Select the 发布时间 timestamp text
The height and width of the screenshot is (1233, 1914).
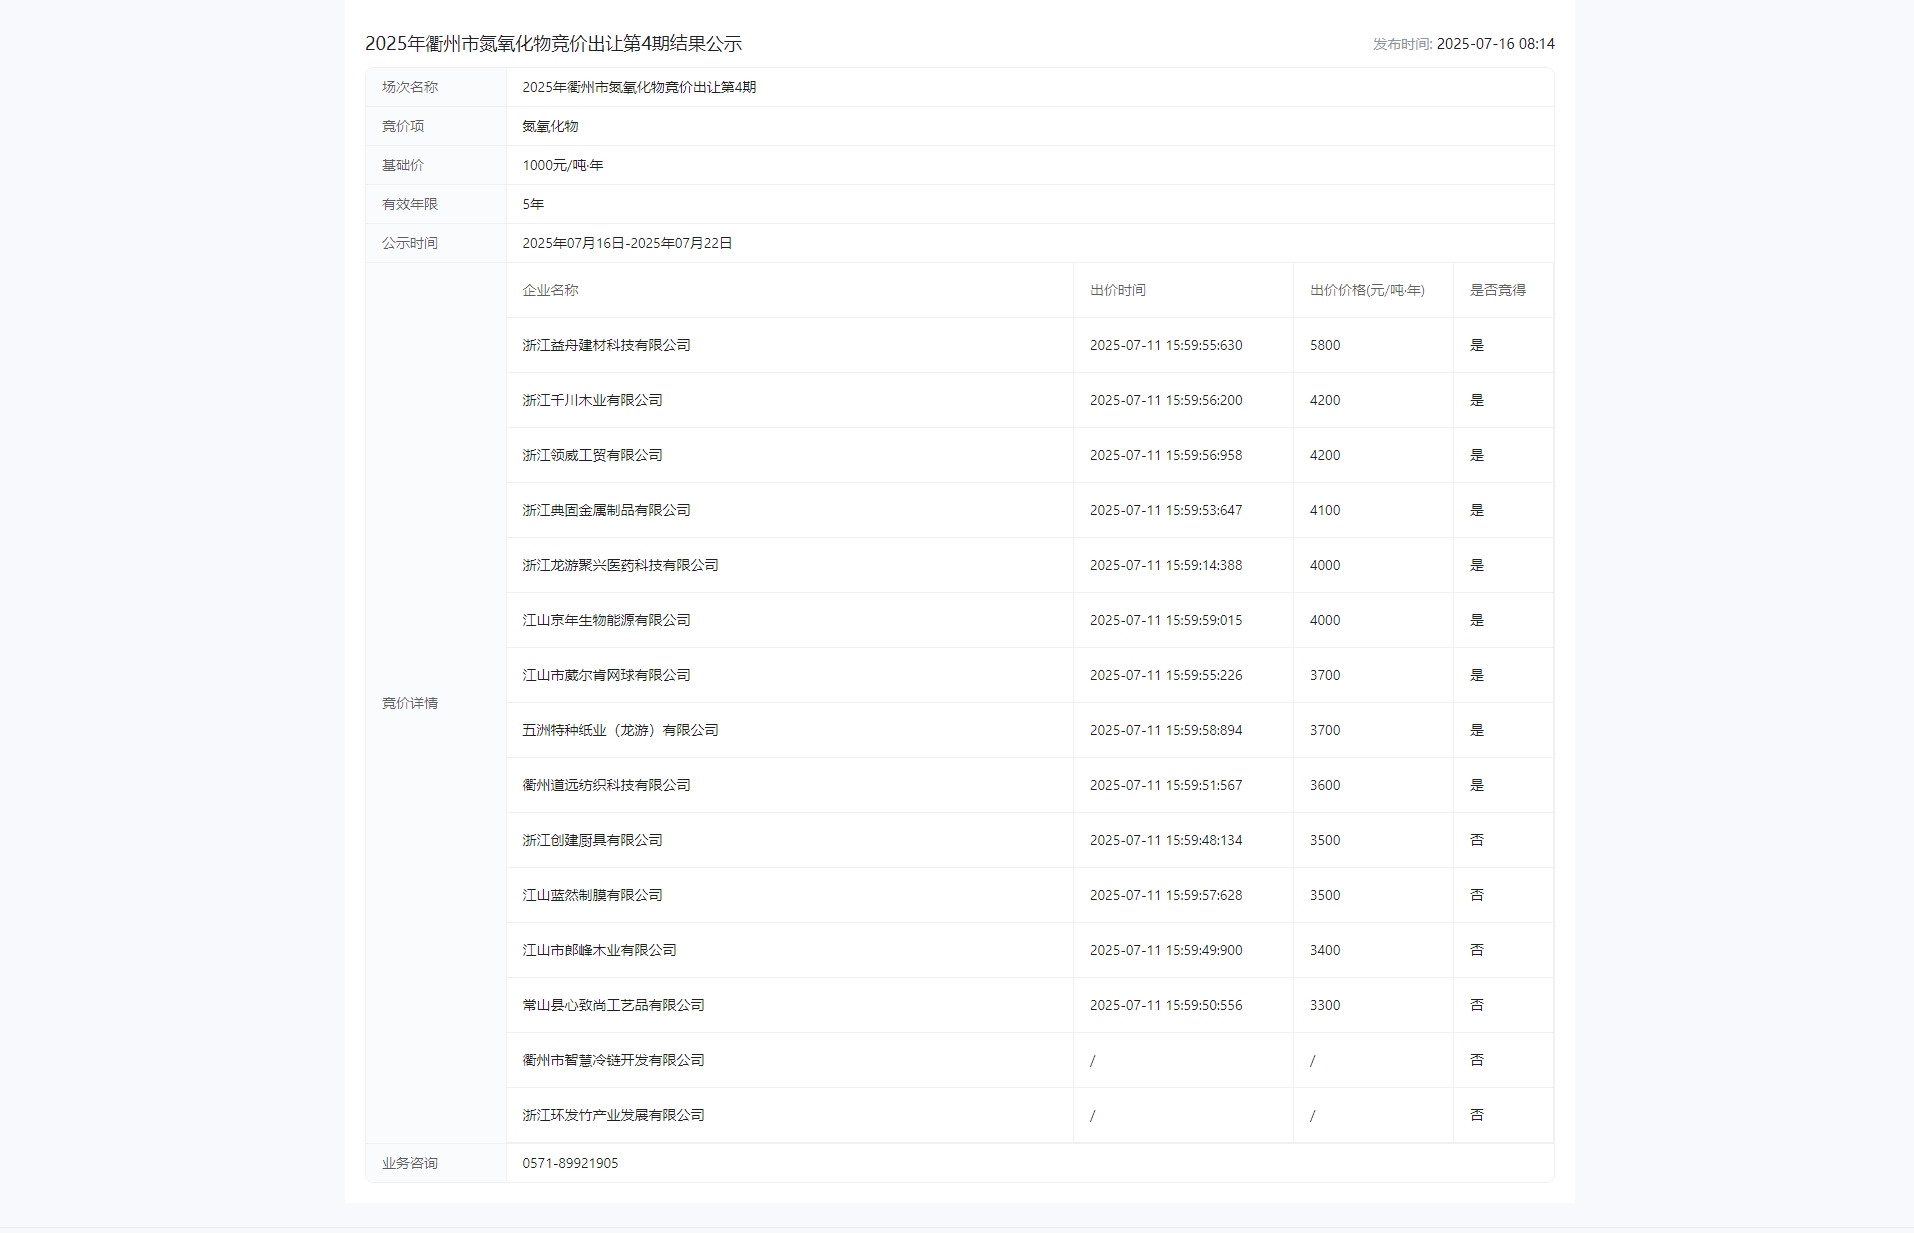[x=1464, y=45]
